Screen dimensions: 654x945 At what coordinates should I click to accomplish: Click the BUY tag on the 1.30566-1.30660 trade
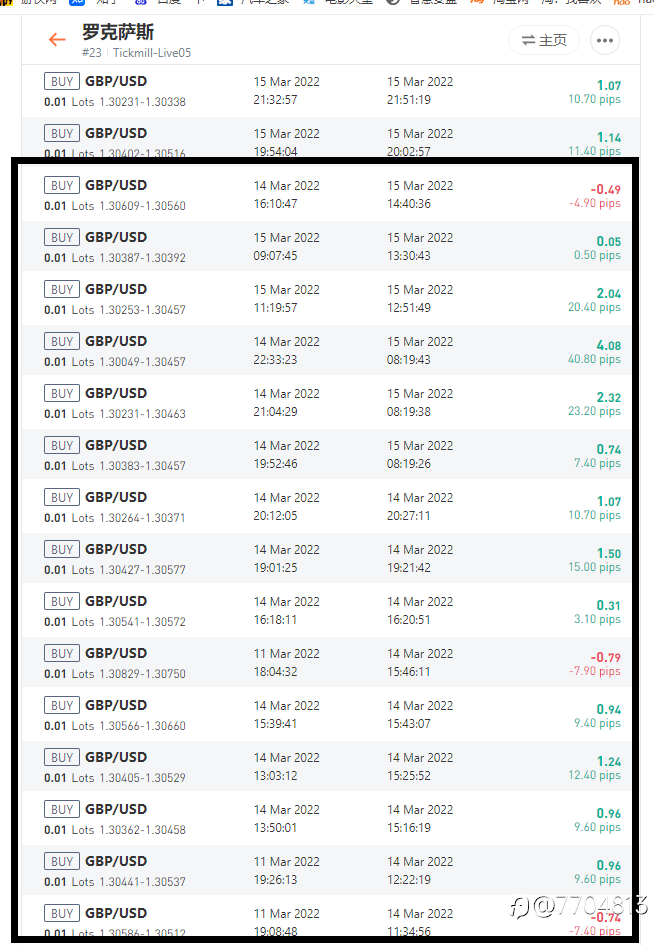61,706
